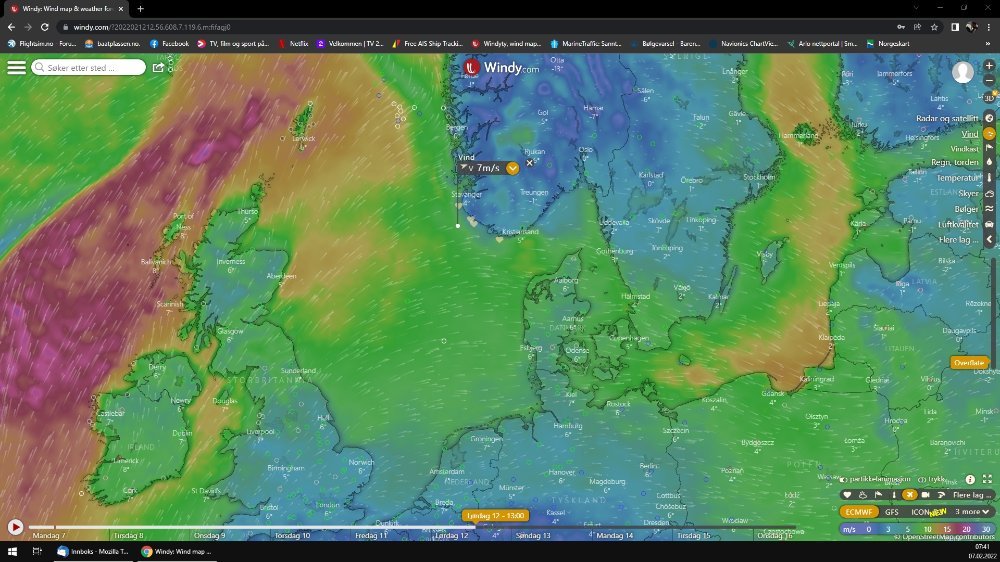Jump timeline to Søndag 13
Screen dimensions: 1000x562
click(x=533, y=536)
